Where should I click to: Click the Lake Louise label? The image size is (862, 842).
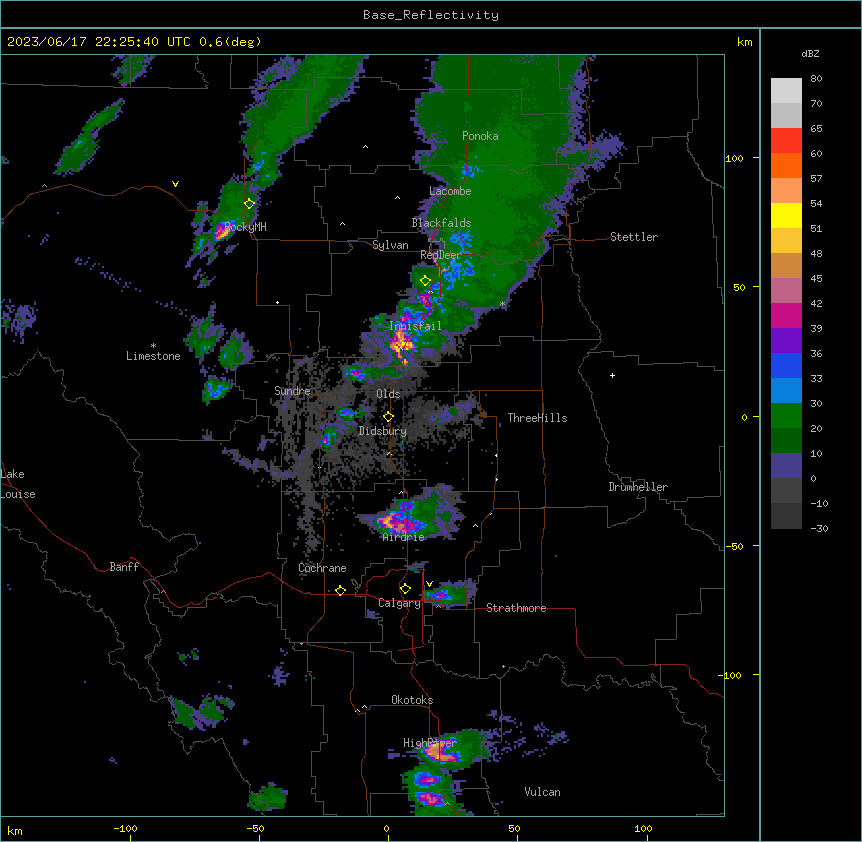18,484
